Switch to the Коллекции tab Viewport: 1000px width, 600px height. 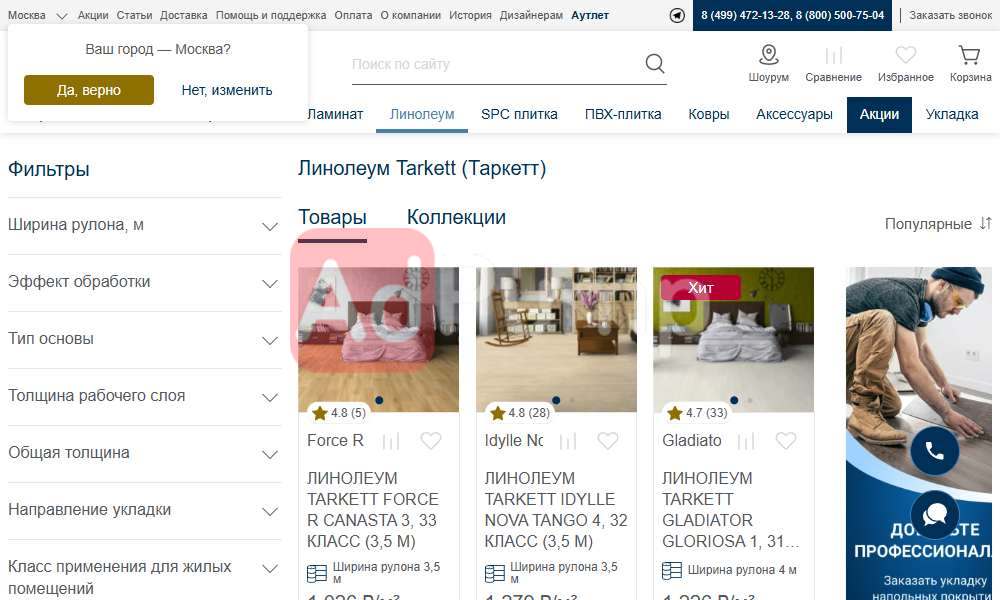(x=456, y=217)
